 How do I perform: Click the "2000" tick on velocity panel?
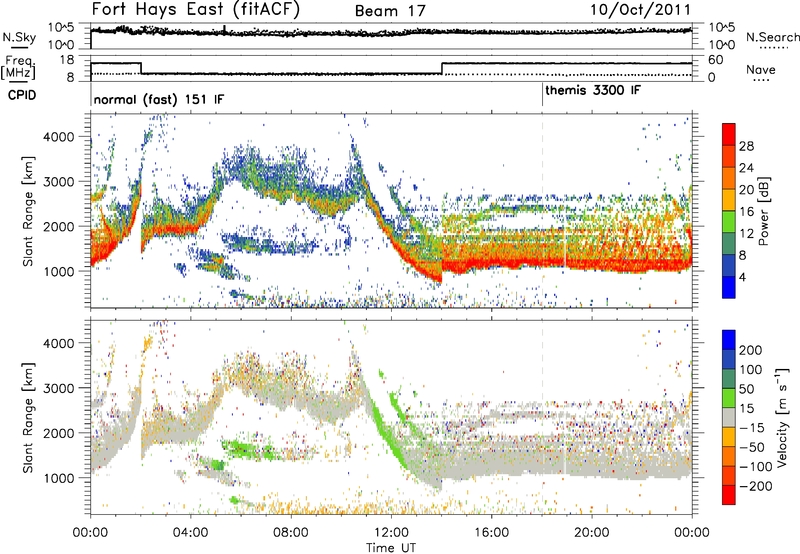click(x=58, y=433)
